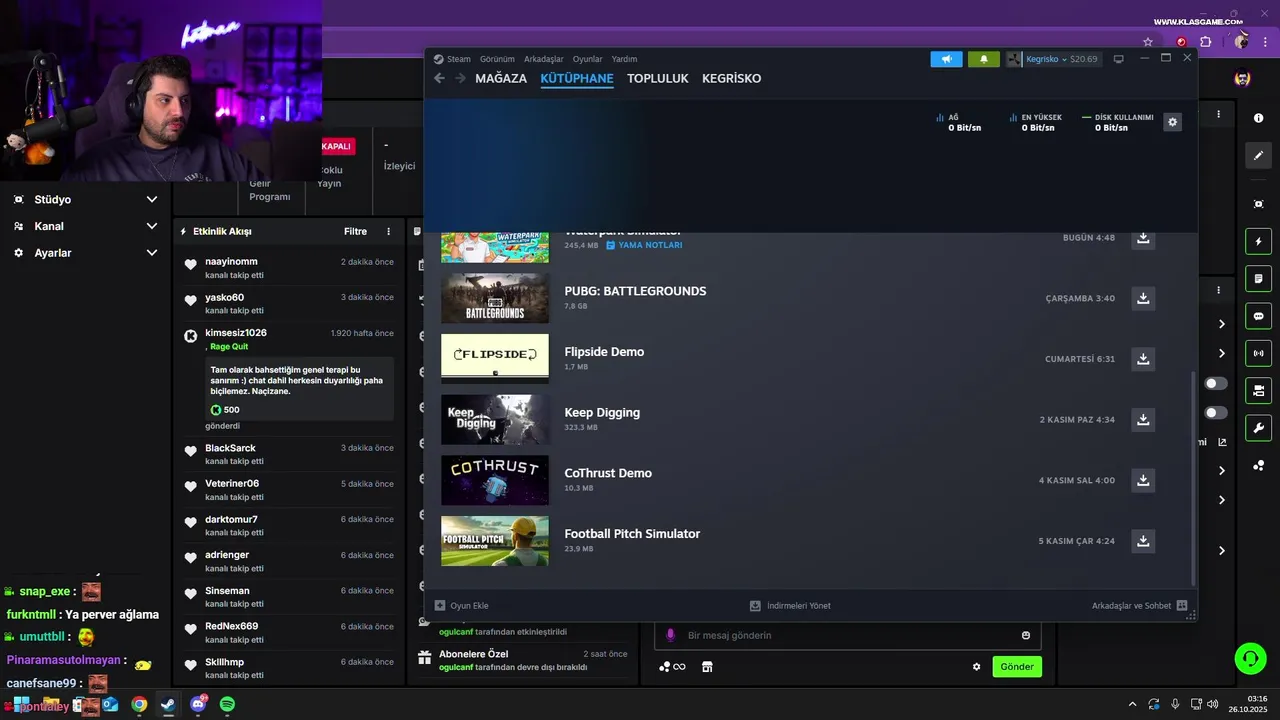Open YAMA NOTLARI for Waterpark Simulator
The width and height of the screenshot is (1280, 720).
click(644, 245)
